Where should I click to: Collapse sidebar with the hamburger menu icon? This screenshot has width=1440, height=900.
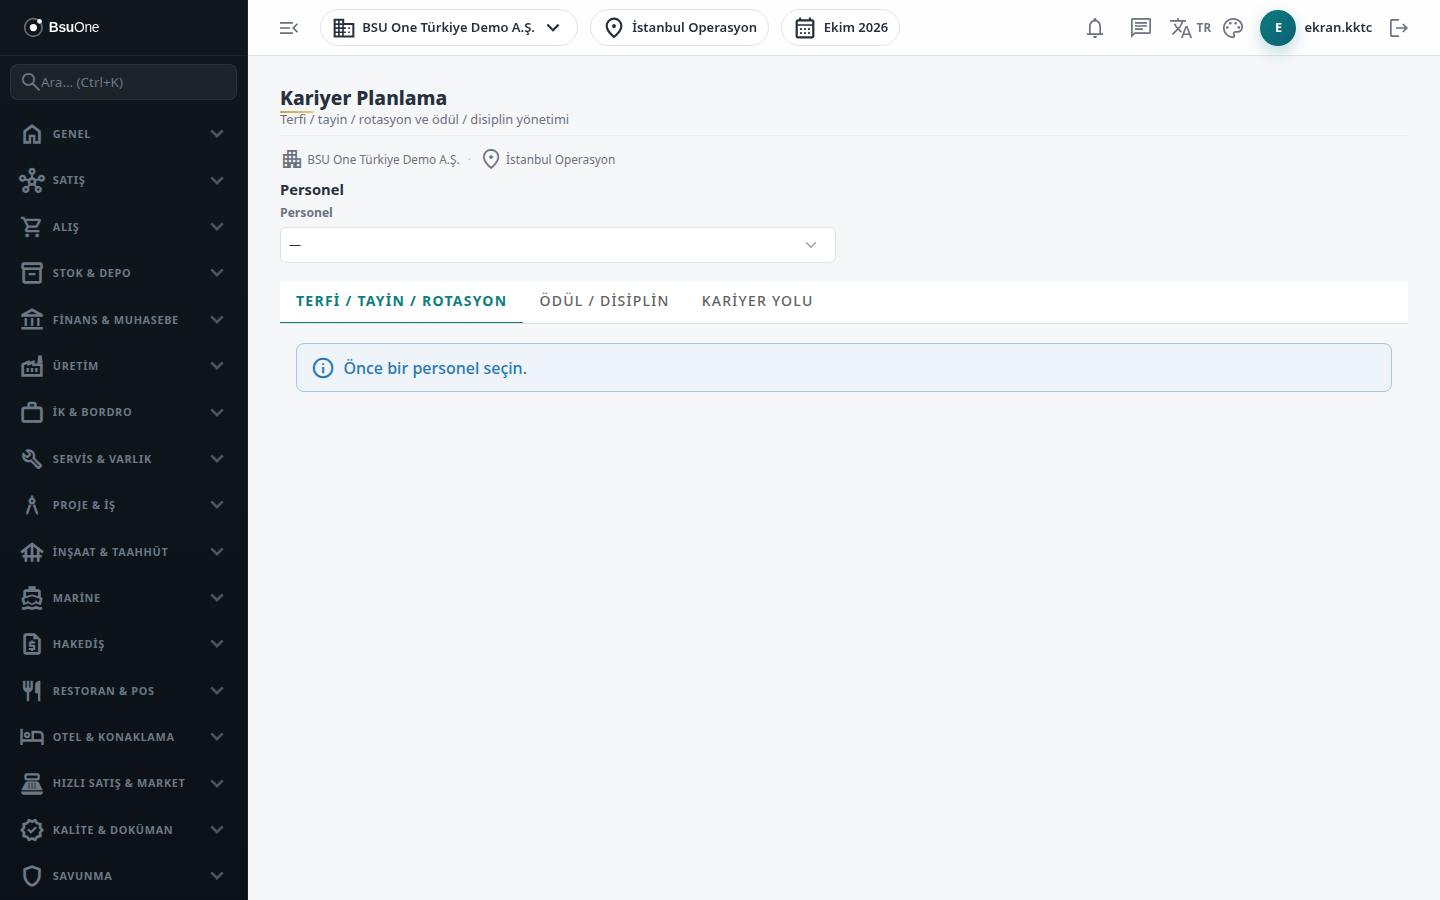(289, 28)
